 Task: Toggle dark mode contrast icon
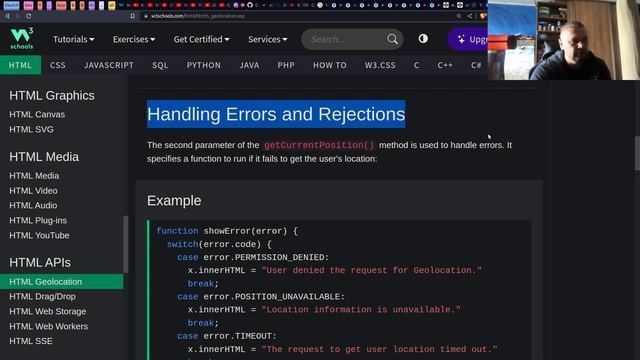pyautogui.click(x=423, y=39)
